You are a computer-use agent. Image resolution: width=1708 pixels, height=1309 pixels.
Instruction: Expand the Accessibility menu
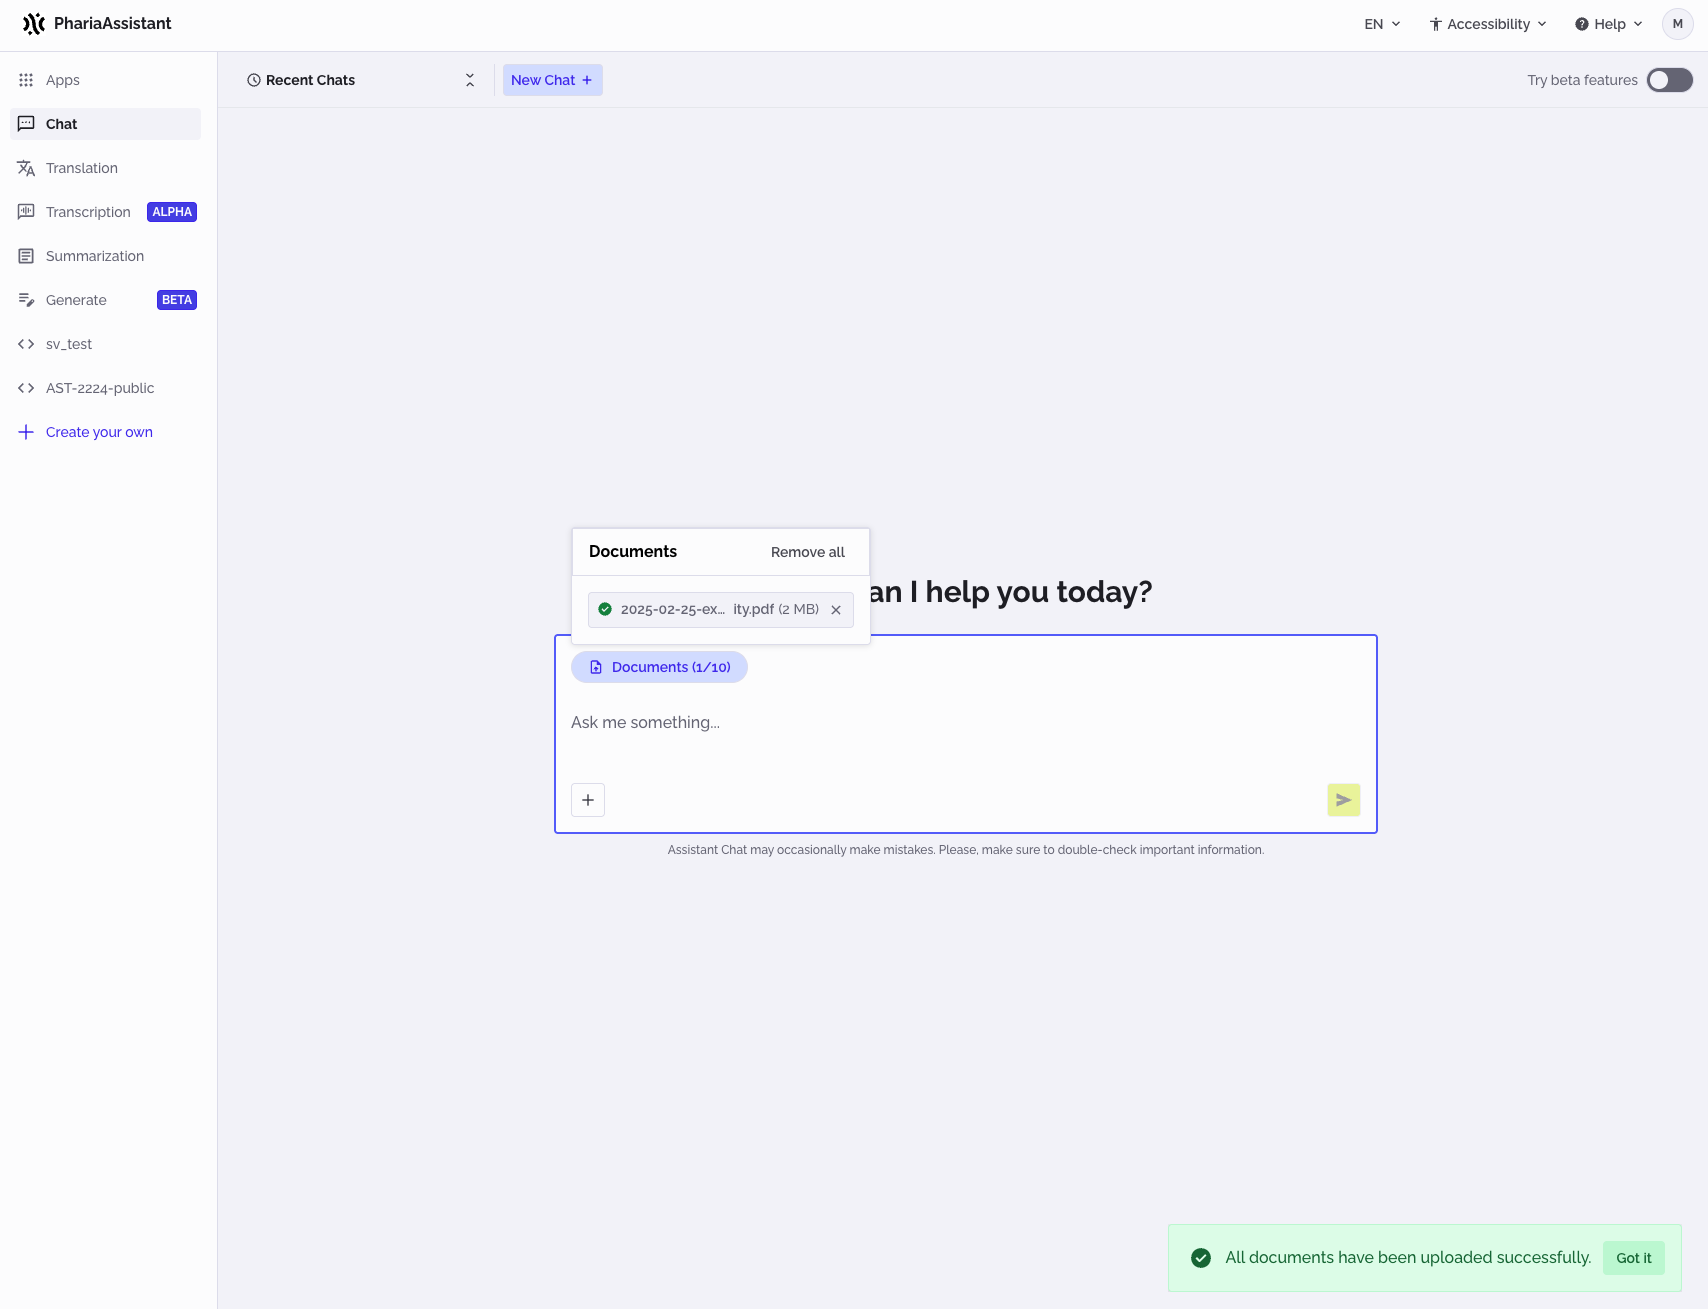pos(1487,23)
